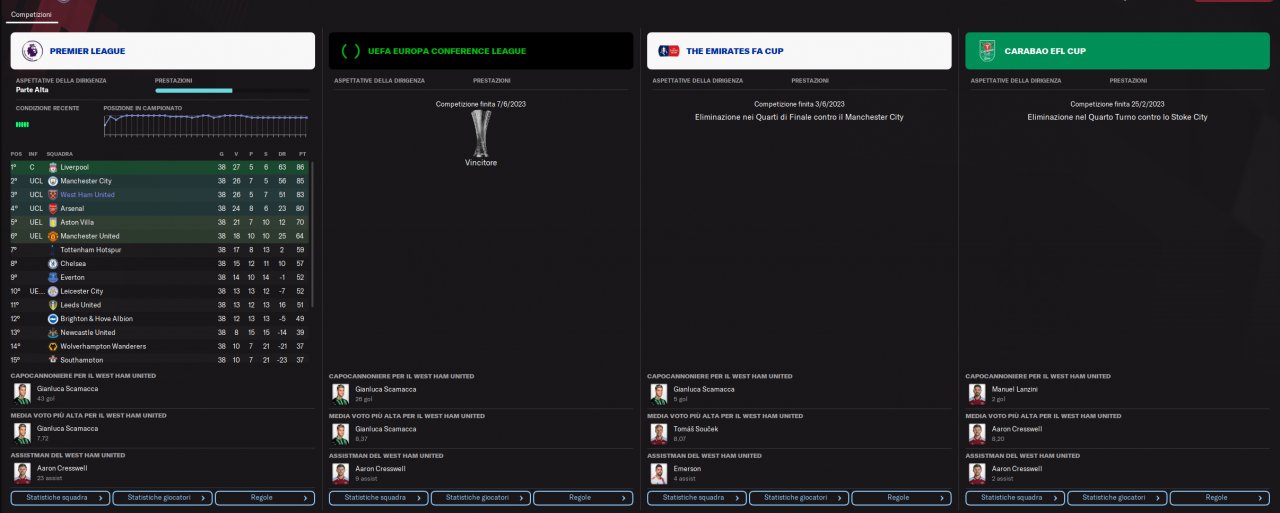This screenshot has width=1280, height=513.
Task: Click the Arsenal team name in the table
Action: 72,208
